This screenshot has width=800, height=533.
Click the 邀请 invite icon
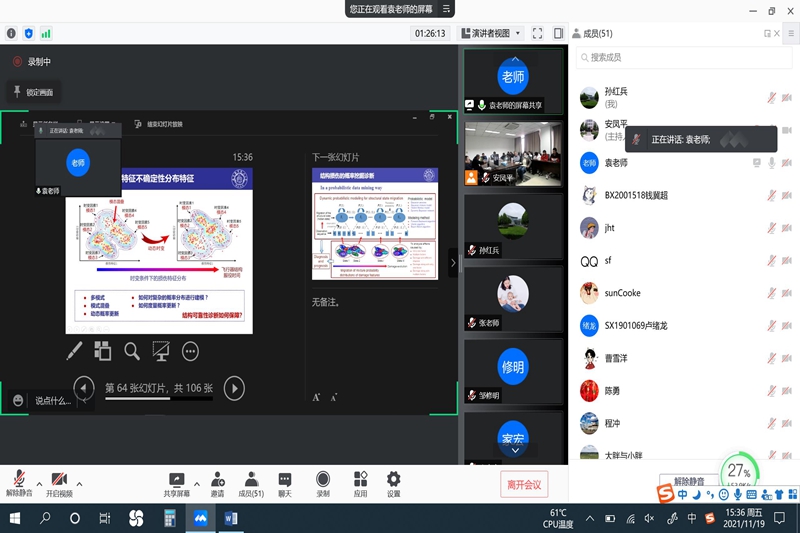click(217, 484)
